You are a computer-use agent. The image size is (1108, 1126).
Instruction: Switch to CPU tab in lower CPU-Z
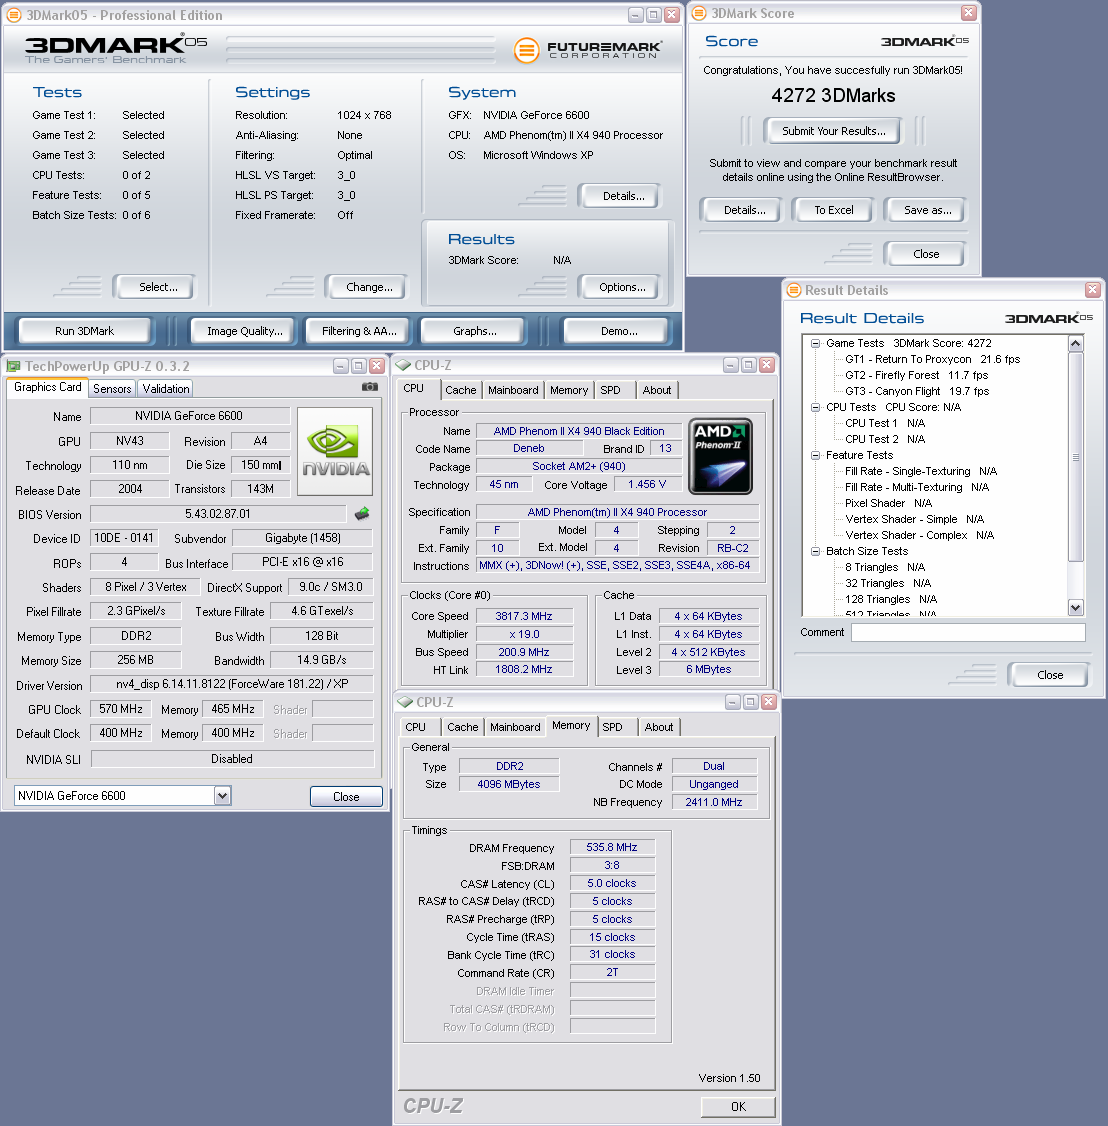[x=415, y=727]
